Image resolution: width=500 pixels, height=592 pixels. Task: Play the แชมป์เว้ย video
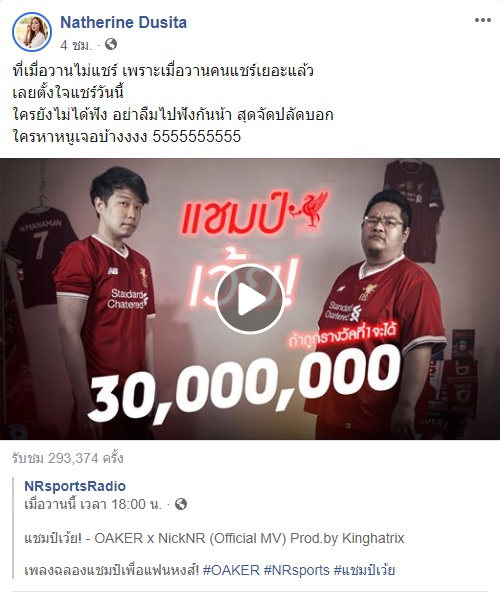[250, 299]
